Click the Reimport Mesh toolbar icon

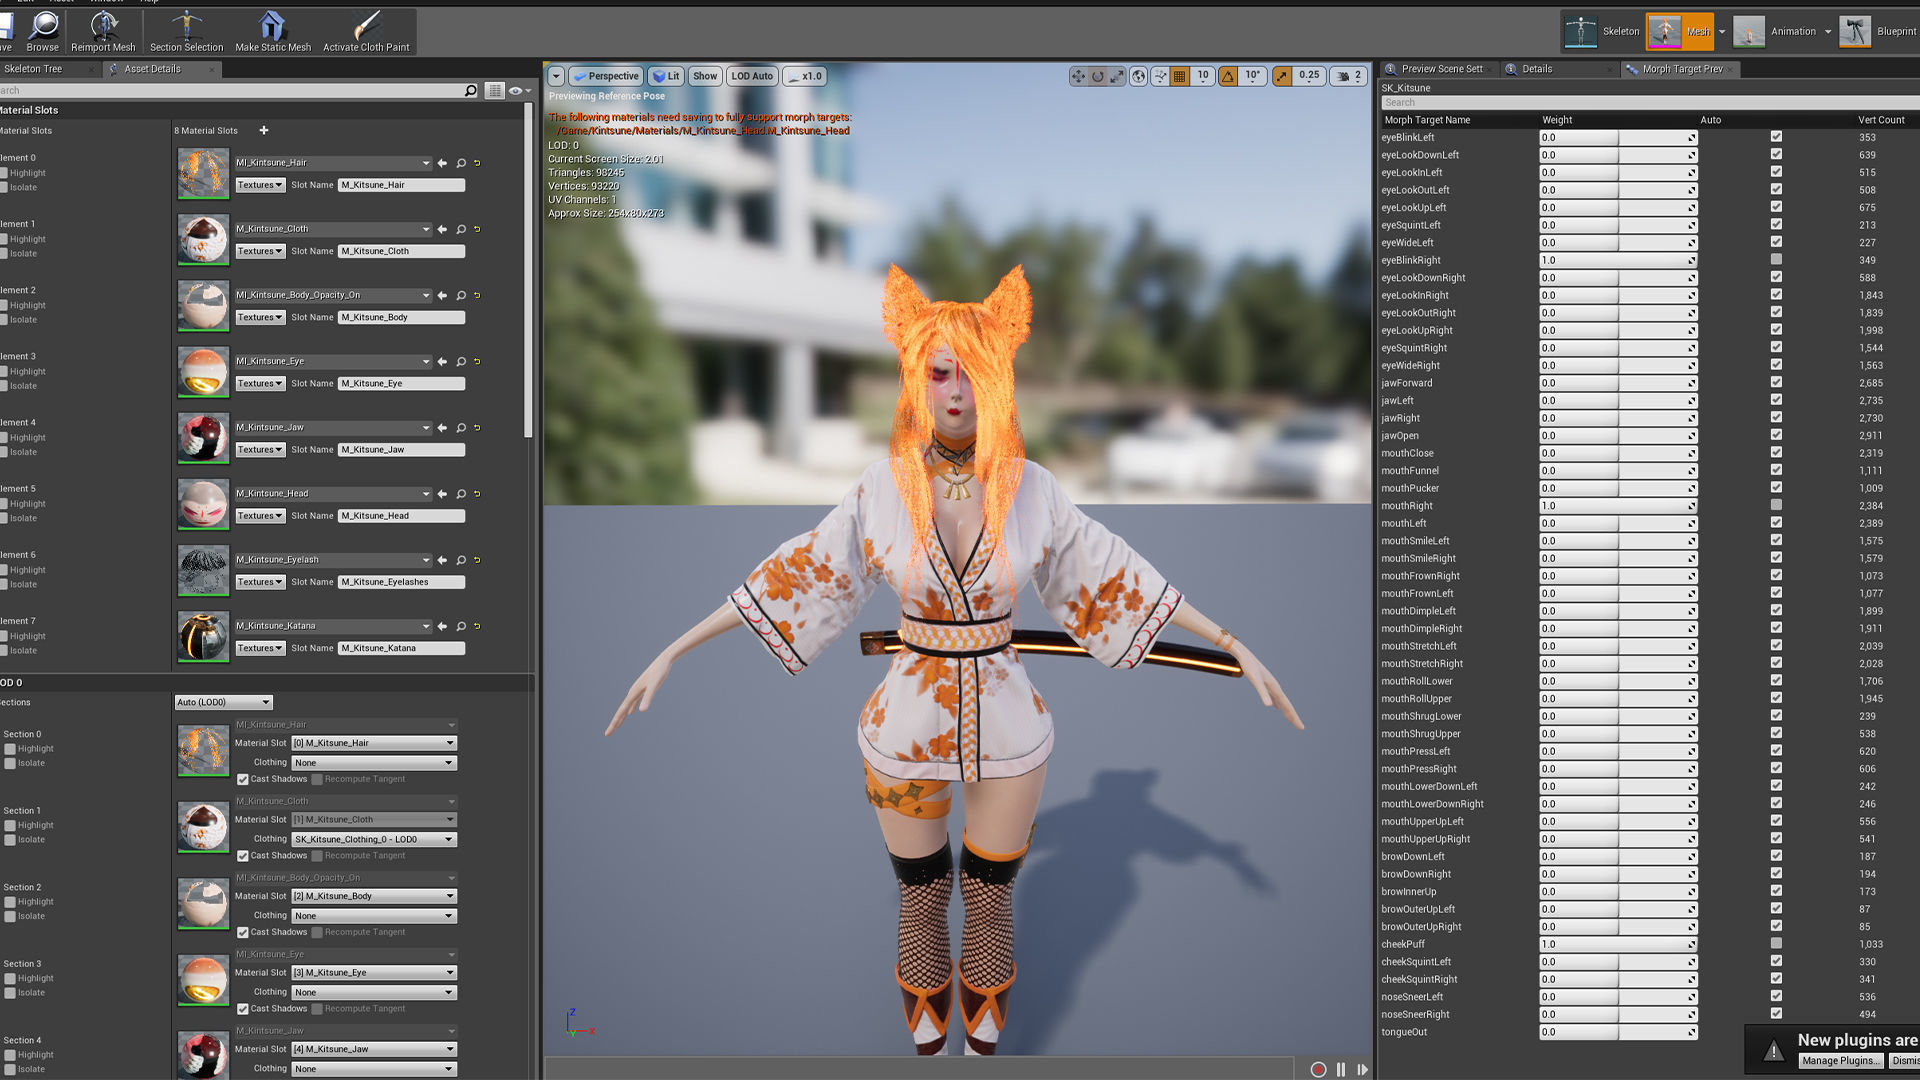tap(103, 31)
